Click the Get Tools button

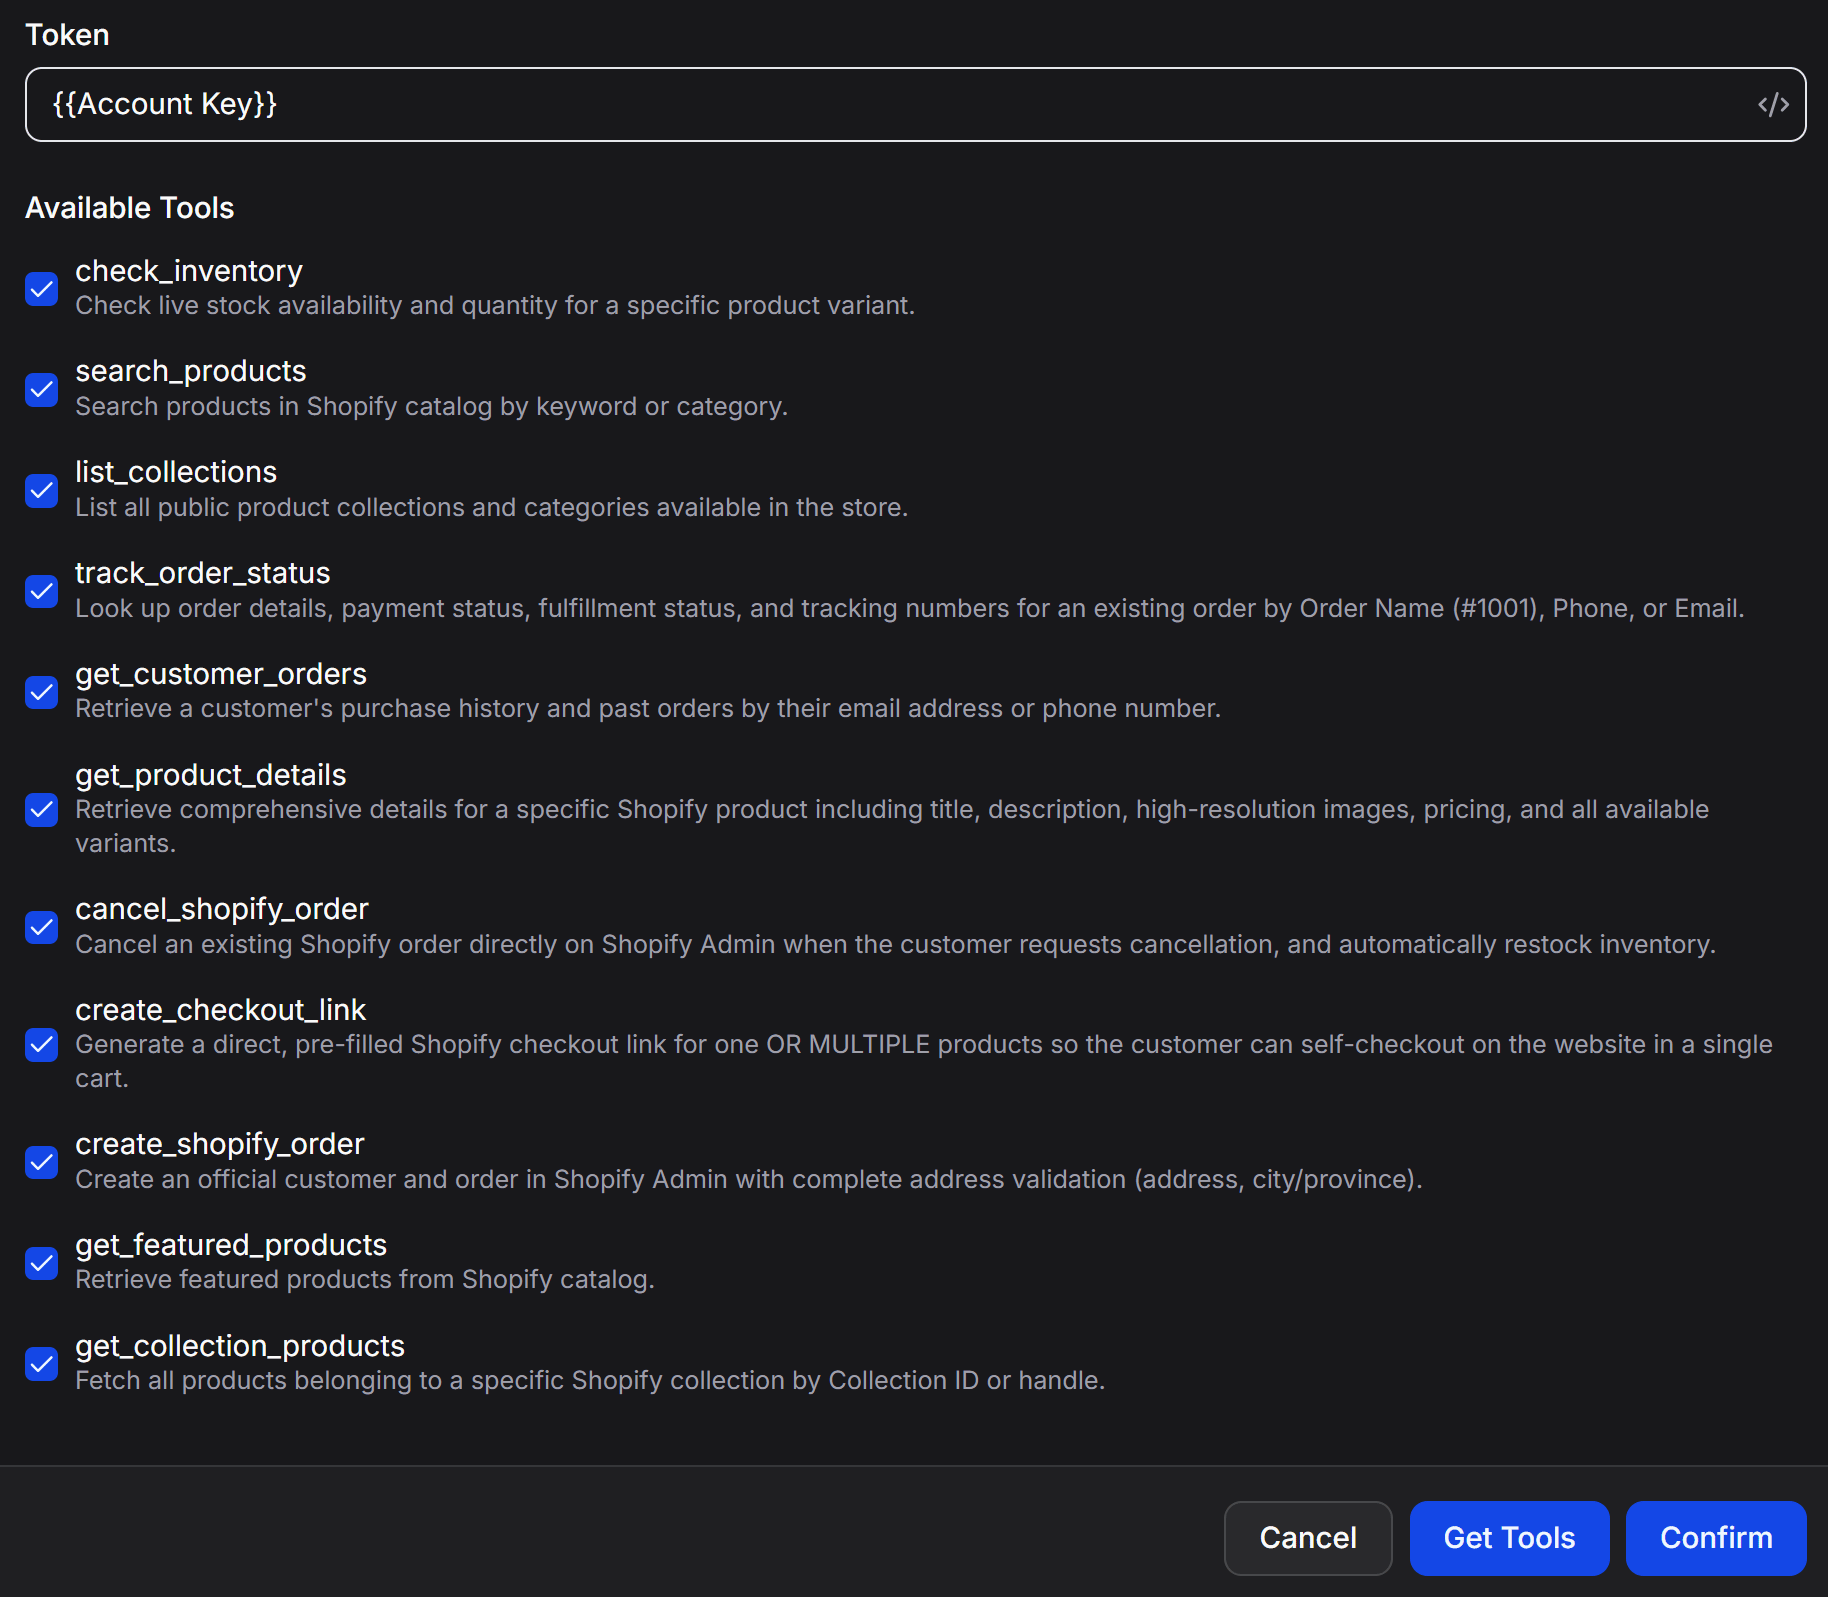pyautogui.click(x=1509, y=1538)
